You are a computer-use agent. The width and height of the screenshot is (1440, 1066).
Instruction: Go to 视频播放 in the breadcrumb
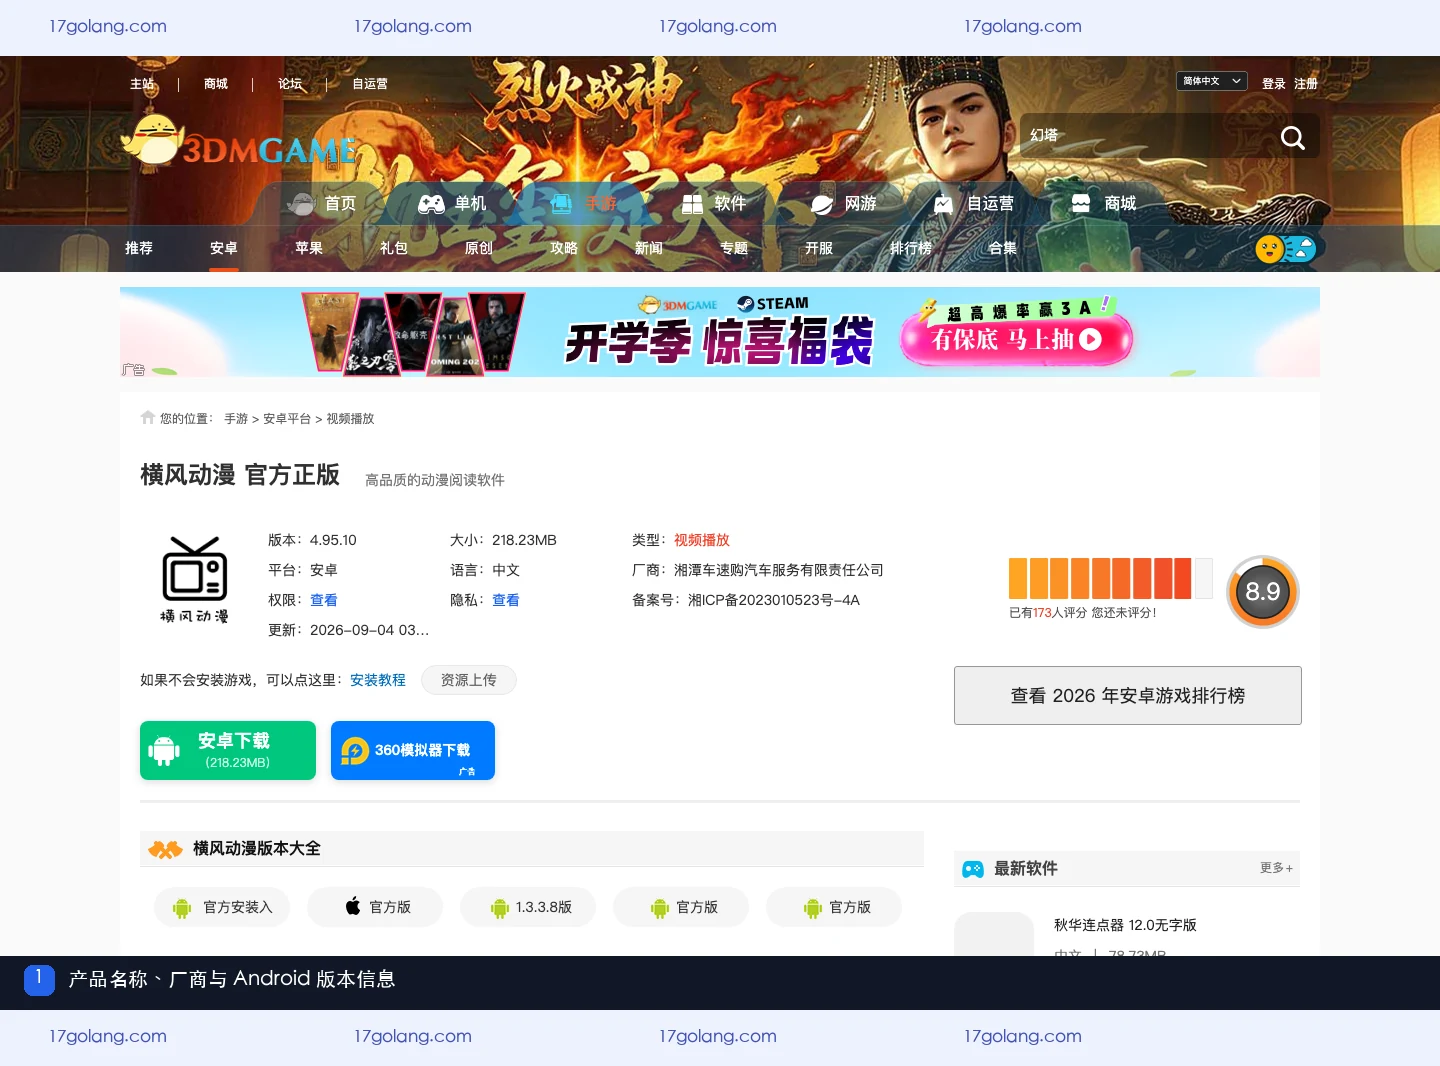pyautogui.click(x=350, y=419)
